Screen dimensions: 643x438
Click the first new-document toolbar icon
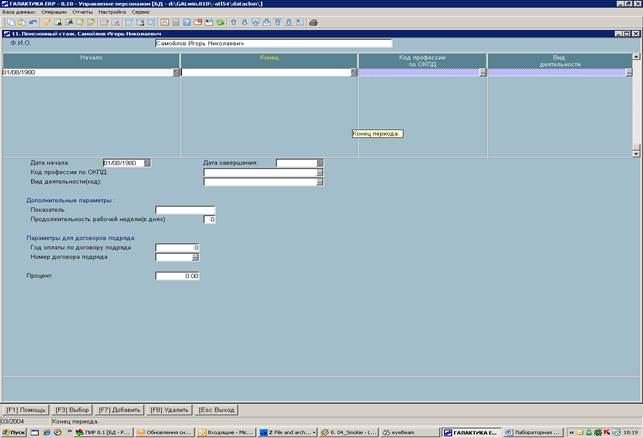coord(8,22)
